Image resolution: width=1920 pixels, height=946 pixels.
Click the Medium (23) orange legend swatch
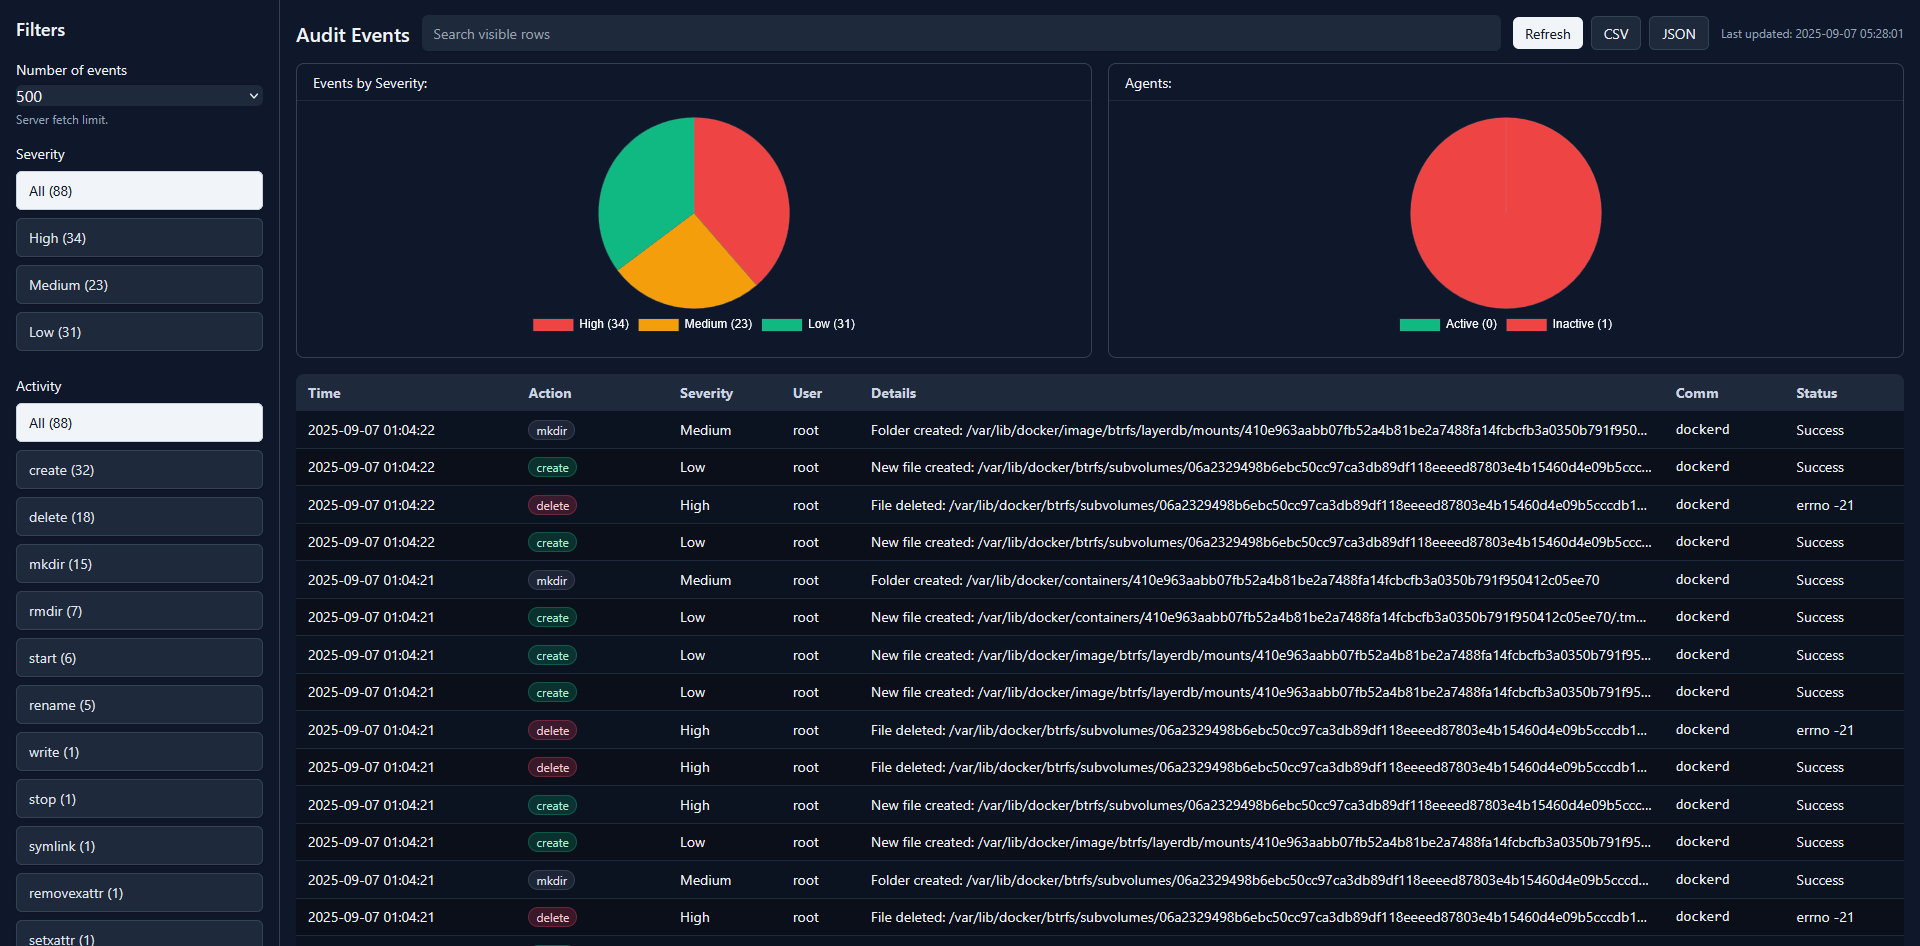(659, 324)
